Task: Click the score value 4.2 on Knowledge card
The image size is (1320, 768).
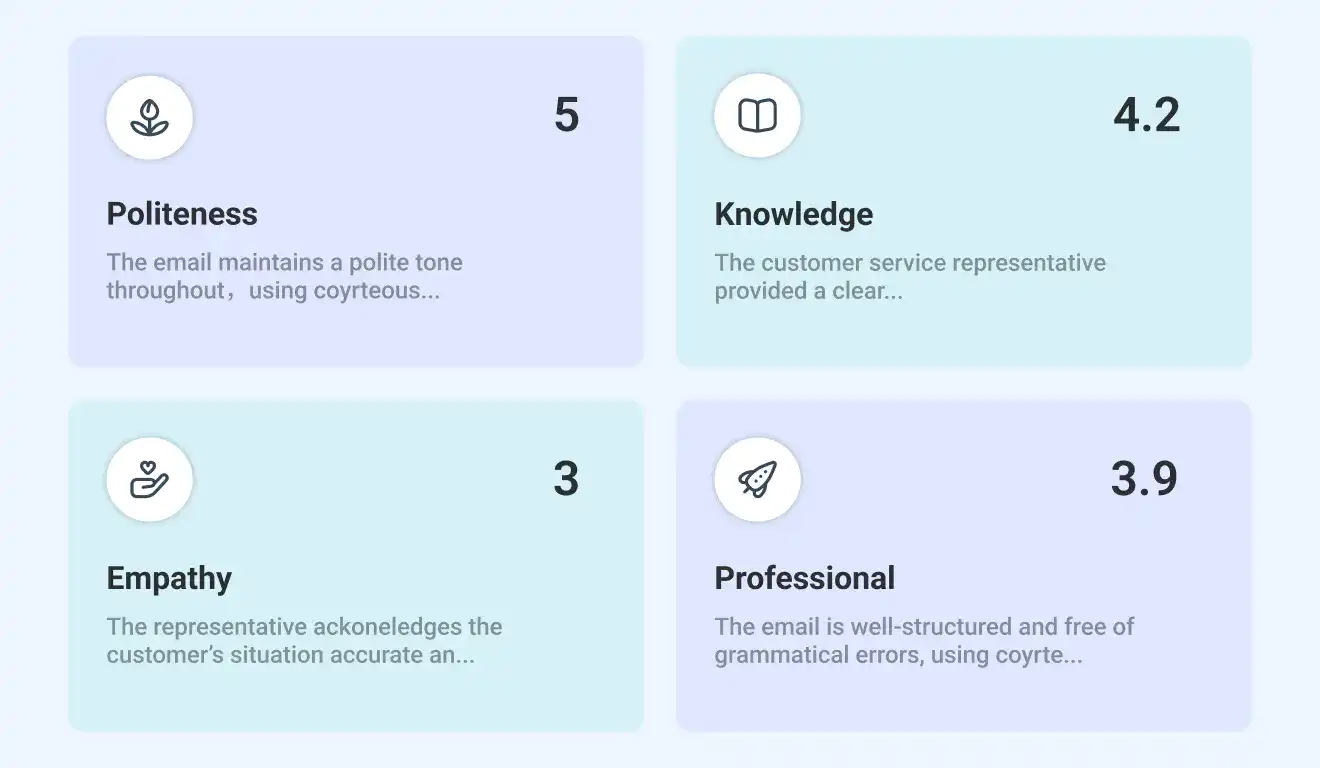Action: coord(1148,116)
